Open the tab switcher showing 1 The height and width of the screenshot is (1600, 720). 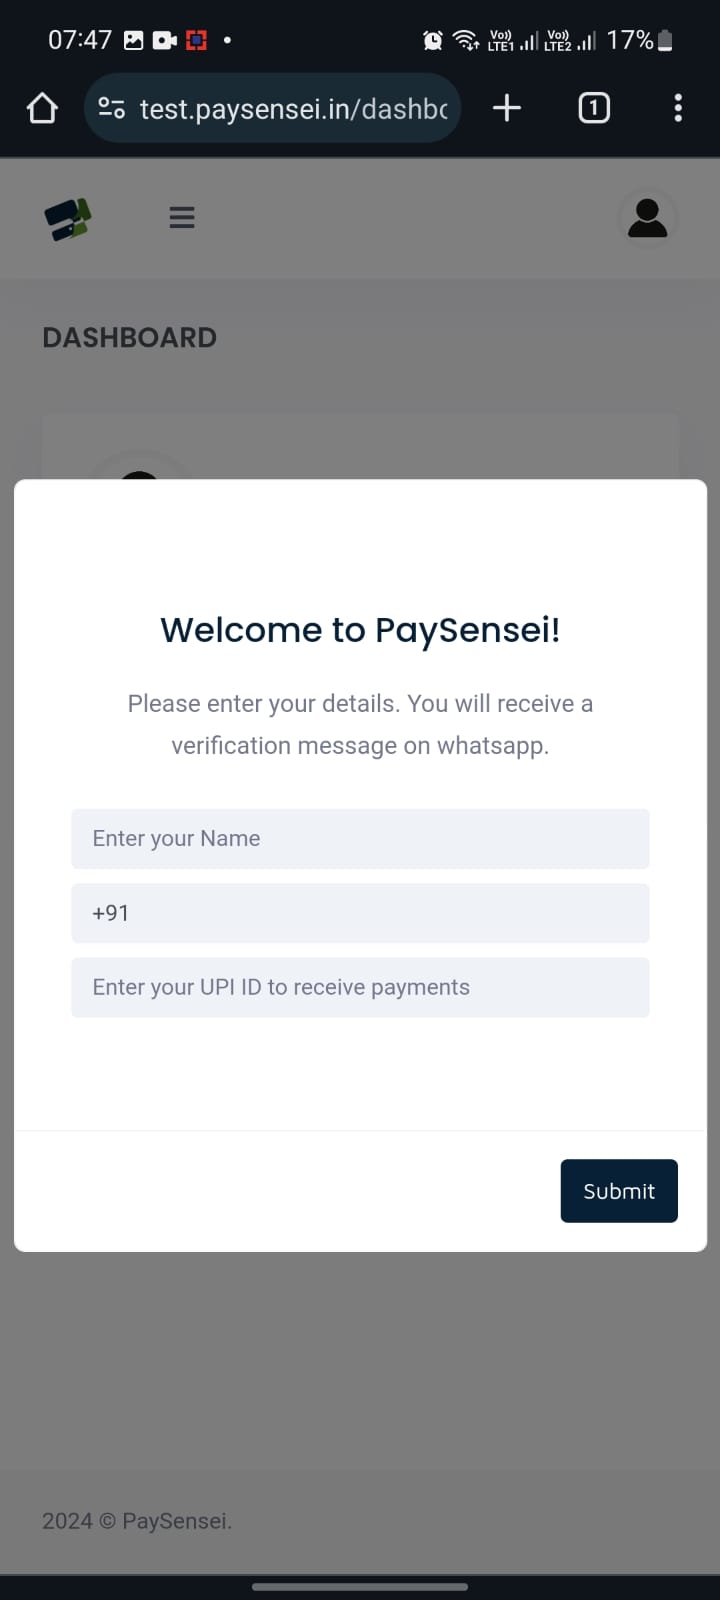tap(594, 108)
